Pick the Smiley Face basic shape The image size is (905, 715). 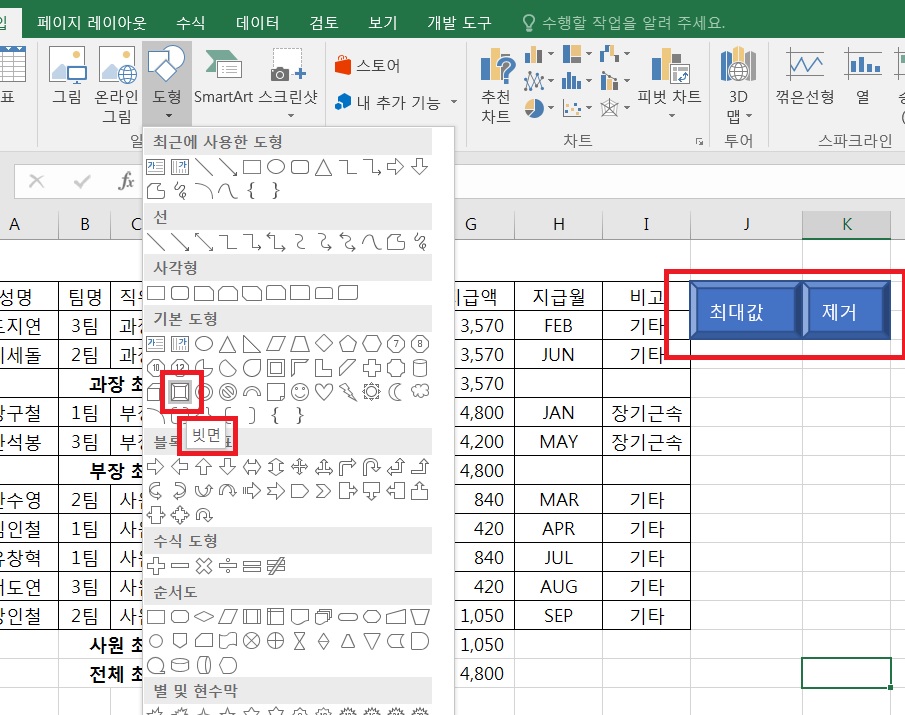click(301, 392)
